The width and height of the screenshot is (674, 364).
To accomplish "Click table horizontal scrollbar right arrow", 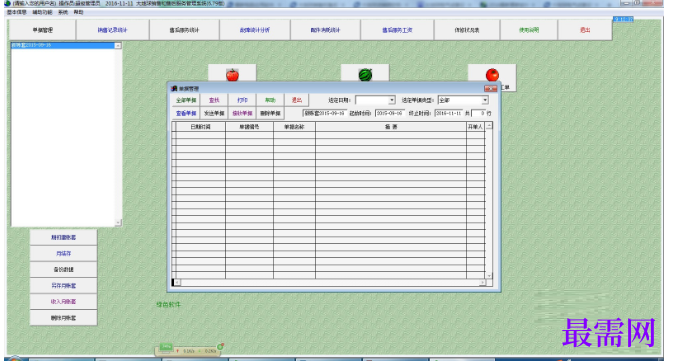I will pos(482,282).
